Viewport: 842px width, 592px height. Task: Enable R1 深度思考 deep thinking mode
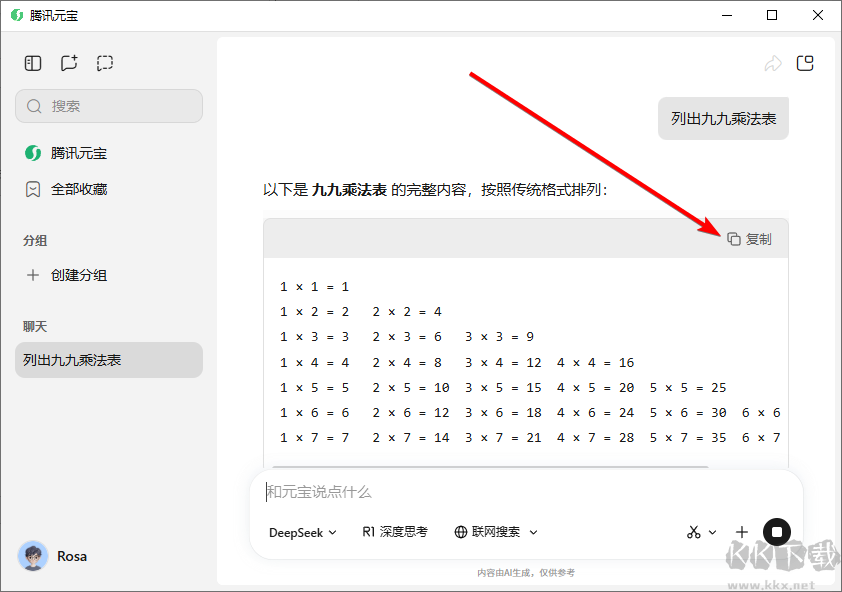point(394,532)
